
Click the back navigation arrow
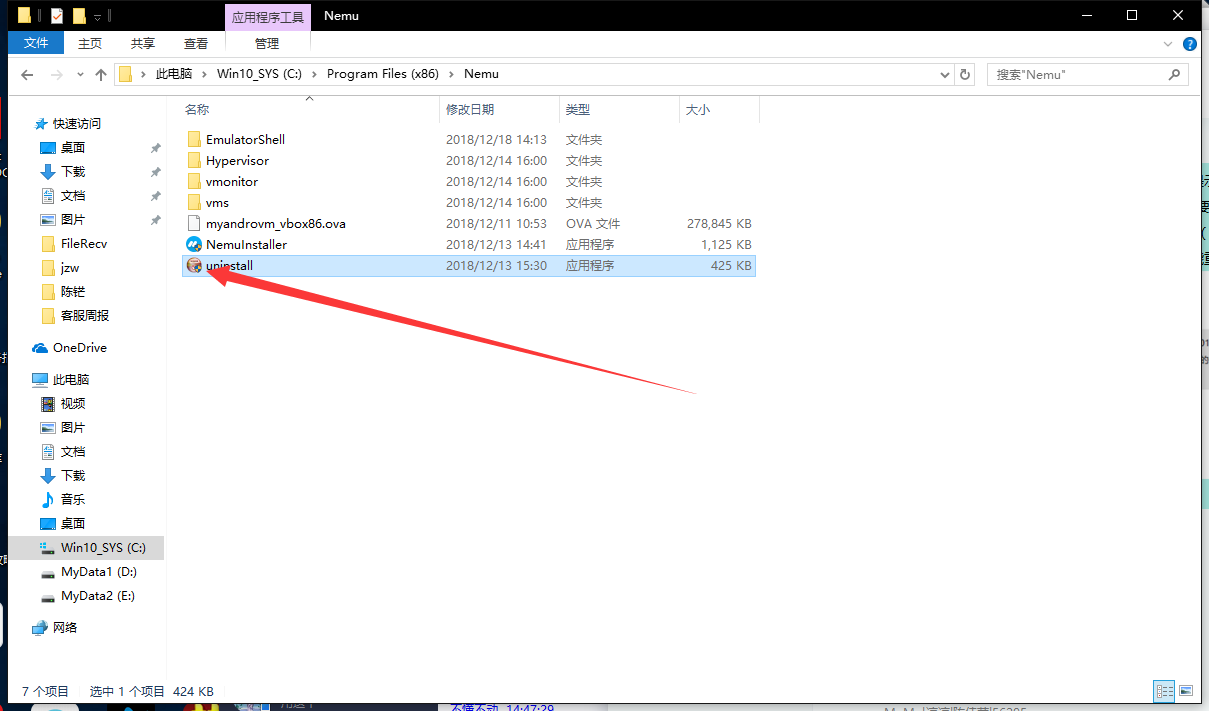pyautogui.click(x=27, y=75)
